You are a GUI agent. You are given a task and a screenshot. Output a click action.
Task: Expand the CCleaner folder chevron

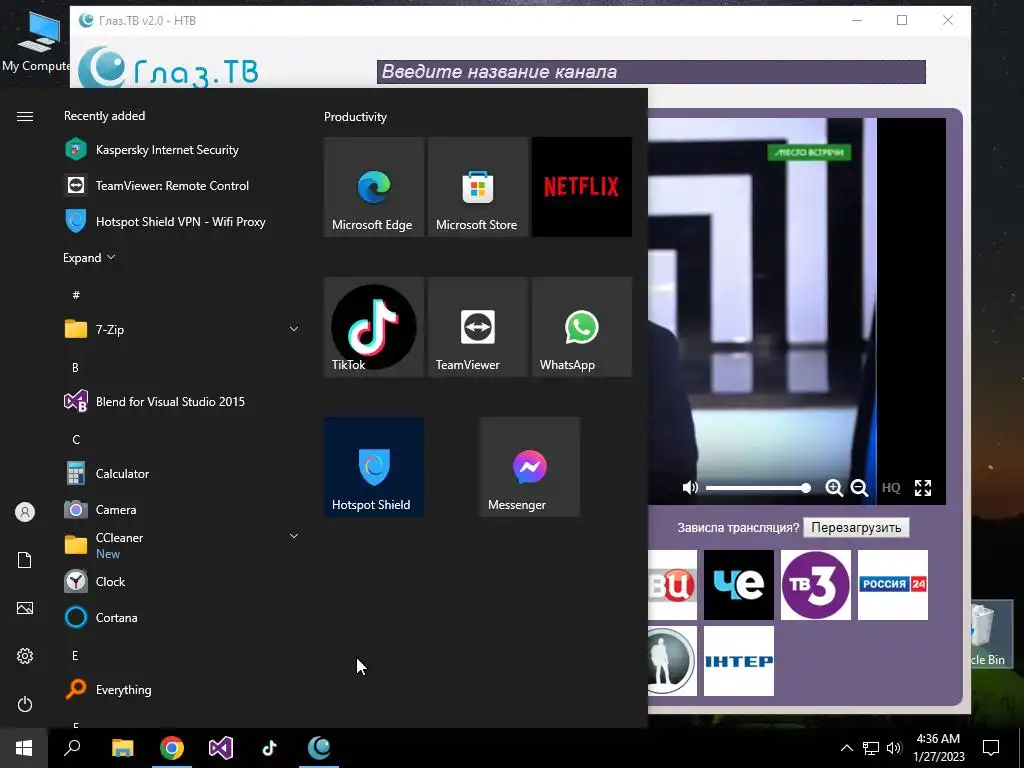point(294,536)
